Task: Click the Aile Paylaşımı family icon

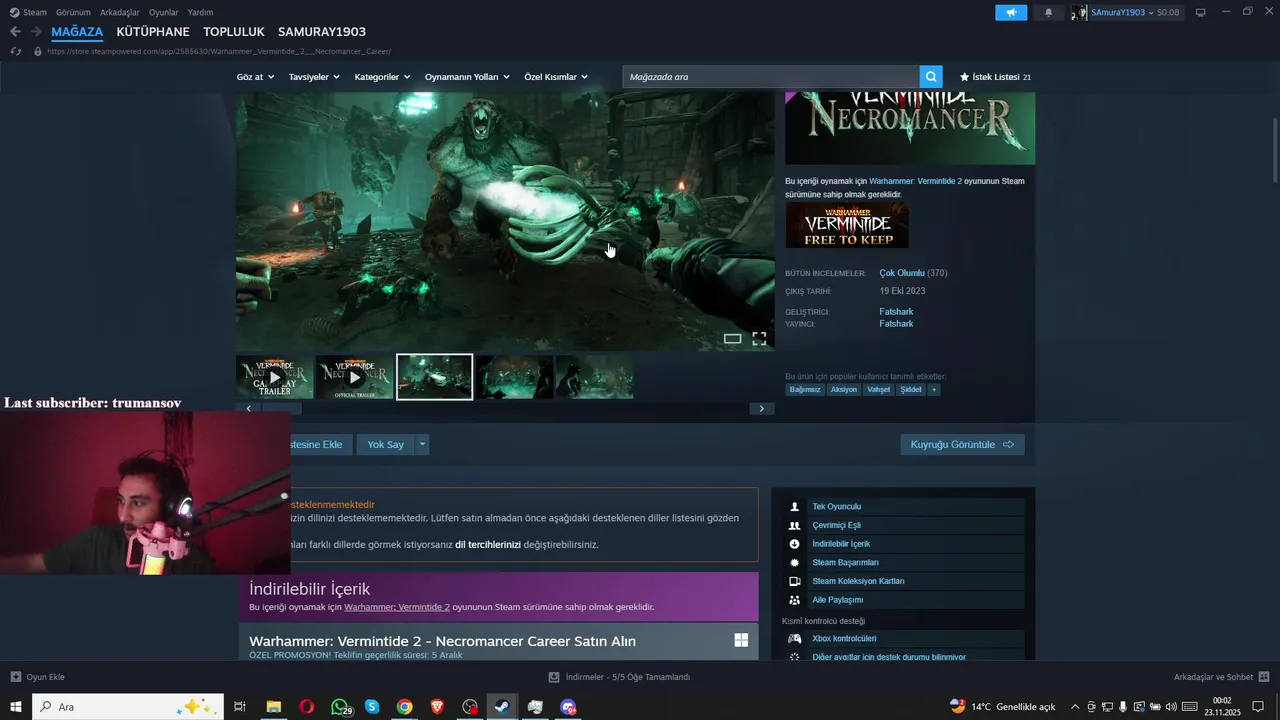Action: pos(794,600)
